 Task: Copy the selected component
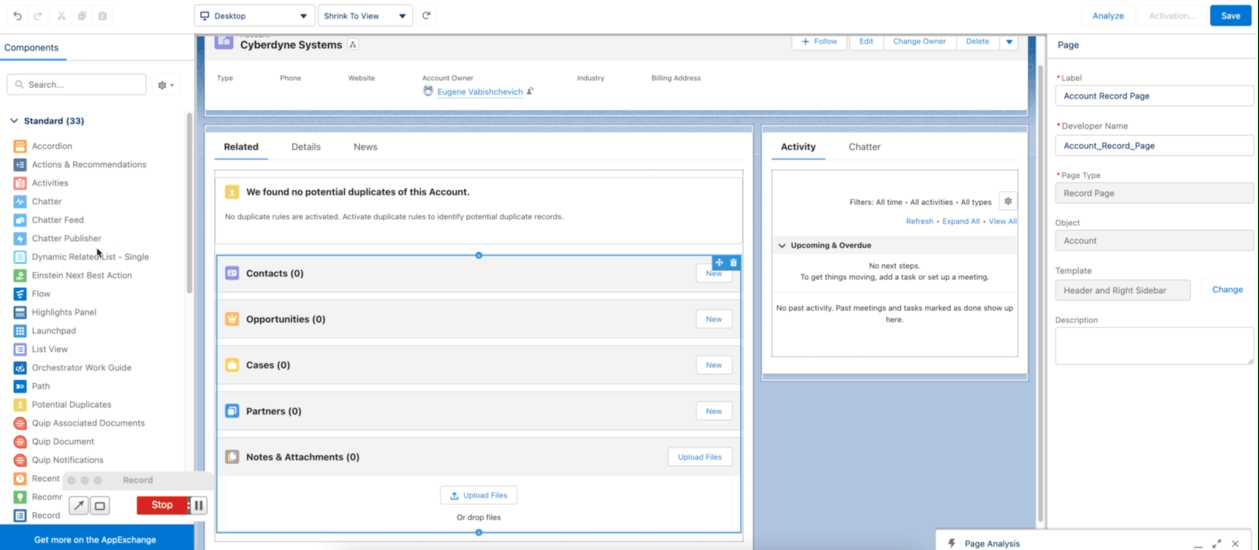(x=82, y=16)
